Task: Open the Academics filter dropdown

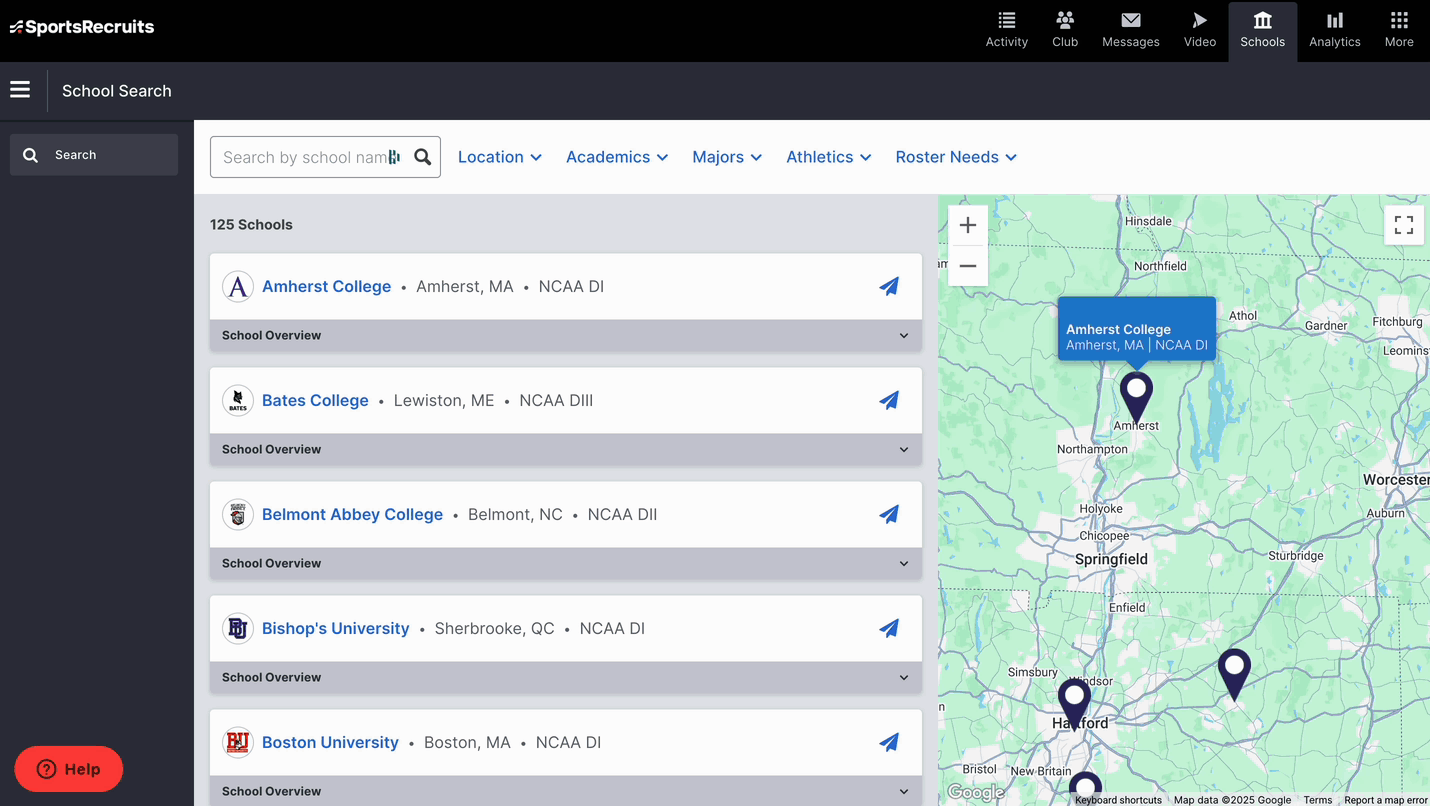Action: [617, 157]
